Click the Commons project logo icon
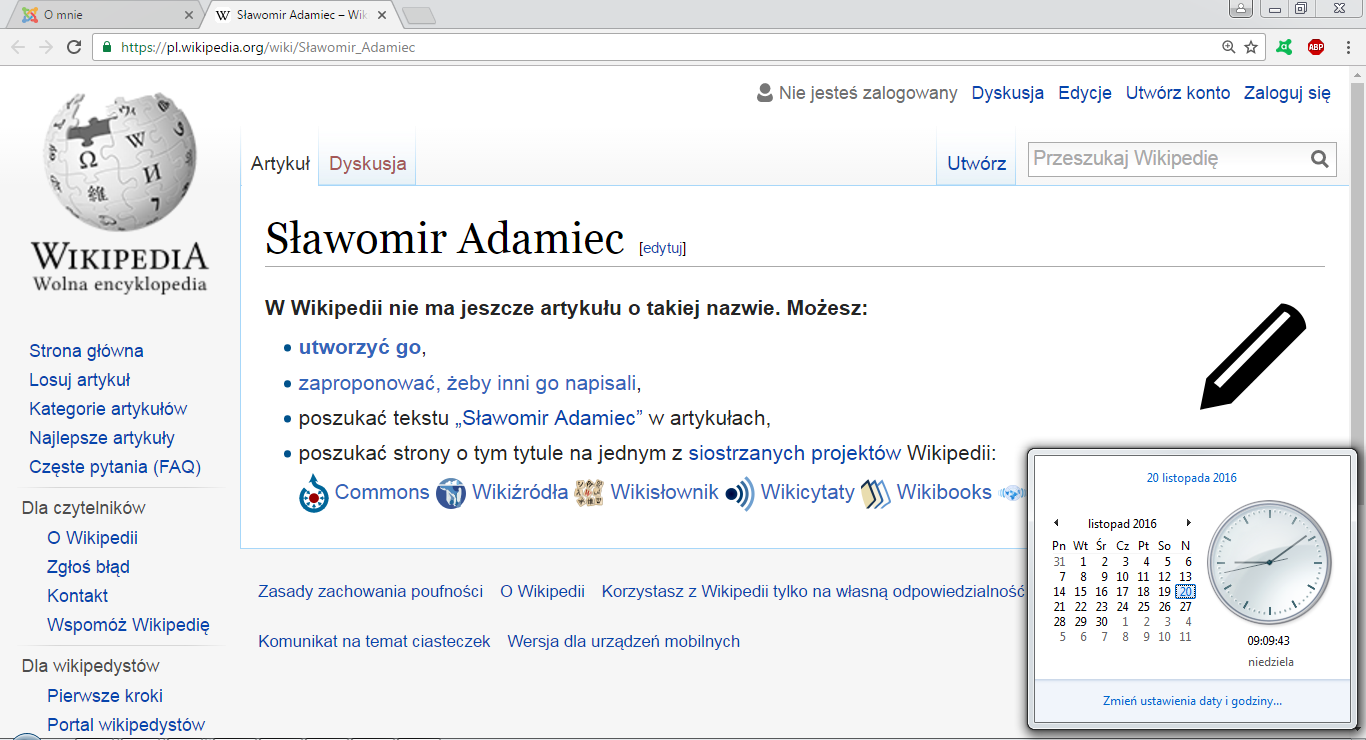This screenshot has height=740, width=1366. pos(314,493)
